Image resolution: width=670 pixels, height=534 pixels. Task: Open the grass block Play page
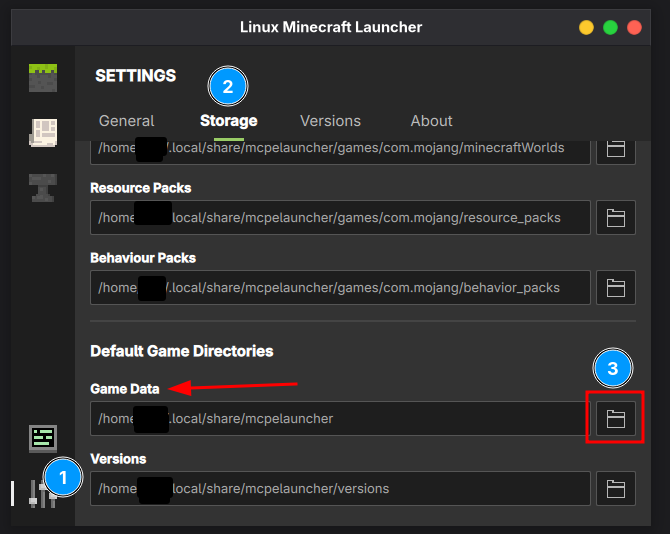point(43,78)
